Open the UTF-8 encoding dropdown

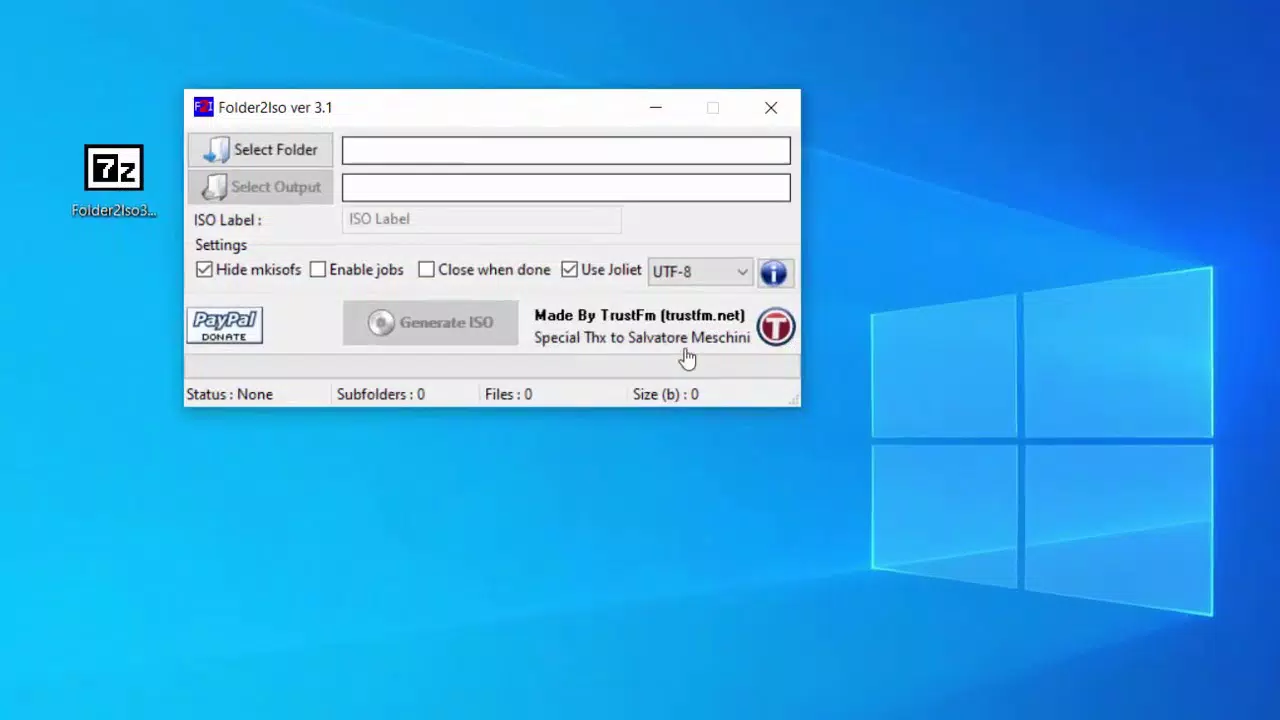pos(700,271)
